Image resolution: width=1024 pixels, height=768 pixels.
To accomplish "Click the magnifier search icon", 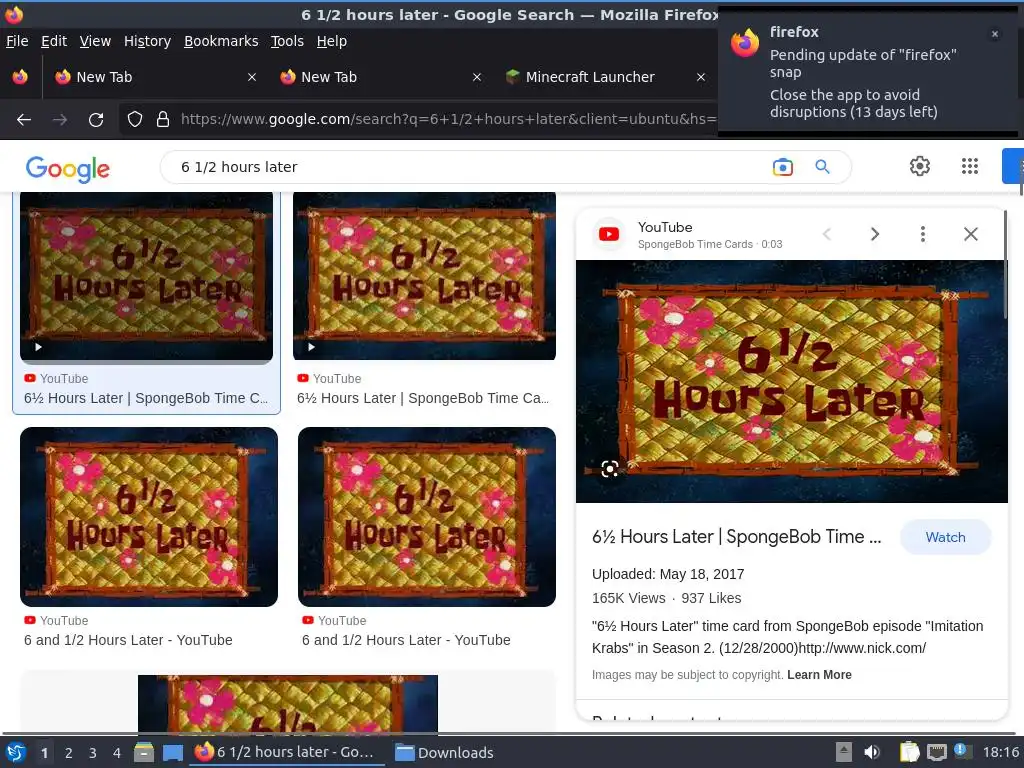I will (x=822, y=167).
